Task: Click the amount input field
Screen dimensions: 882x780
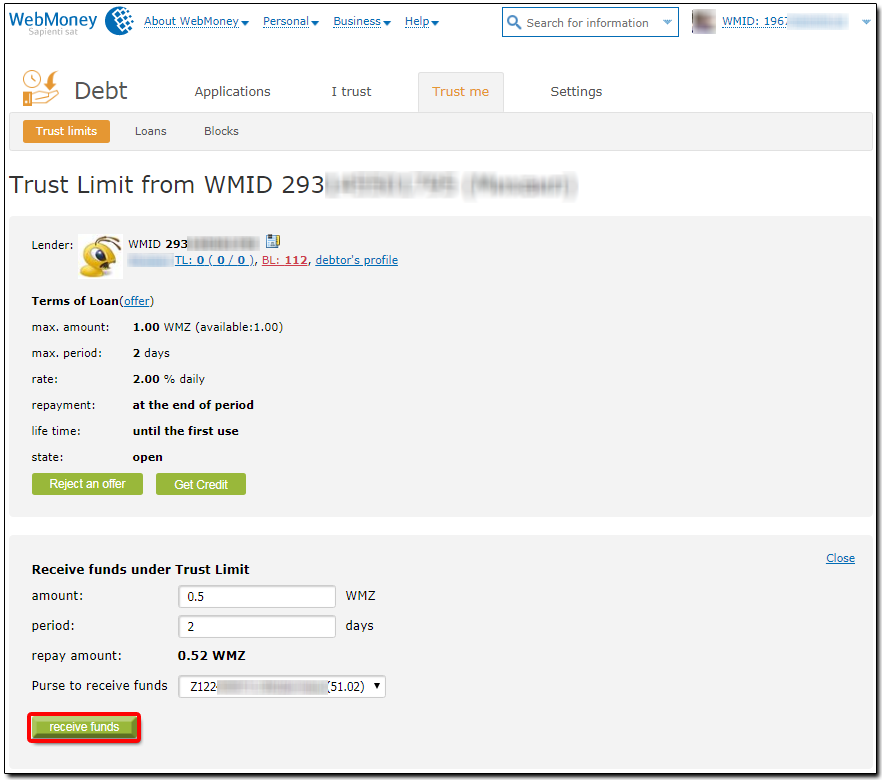Action: point(257,597)
